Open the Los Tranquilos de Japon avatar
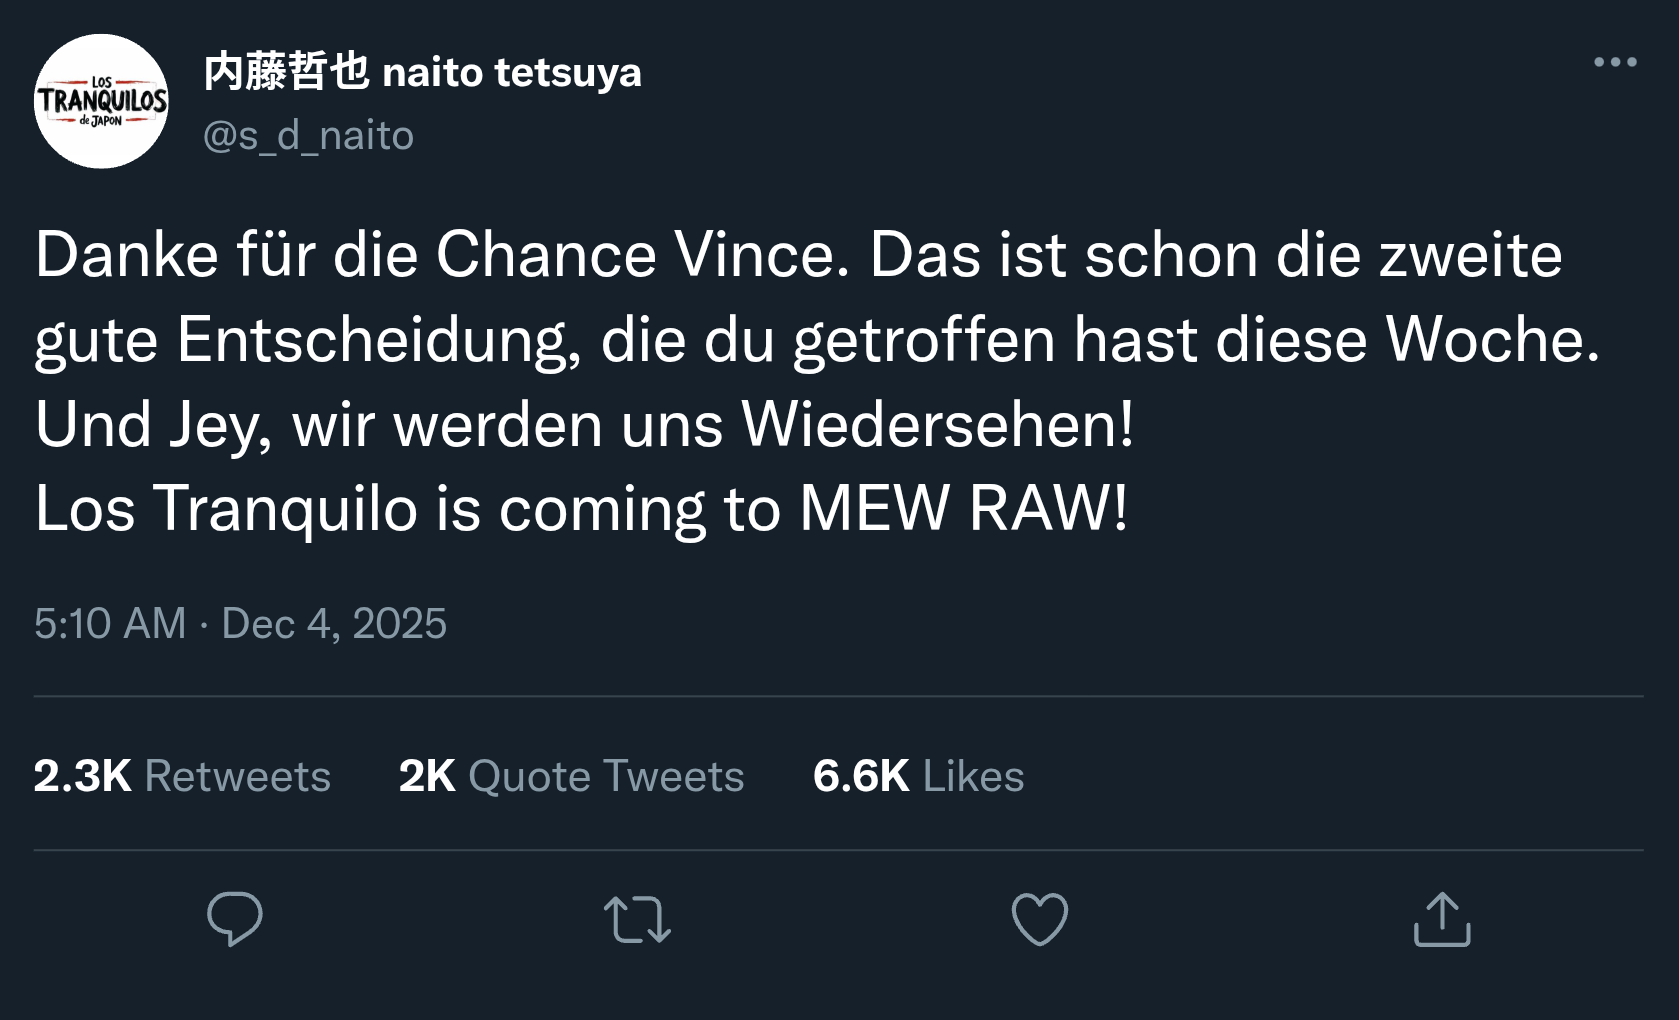Screen dimensions: 1679x1020 click(101, 101)
